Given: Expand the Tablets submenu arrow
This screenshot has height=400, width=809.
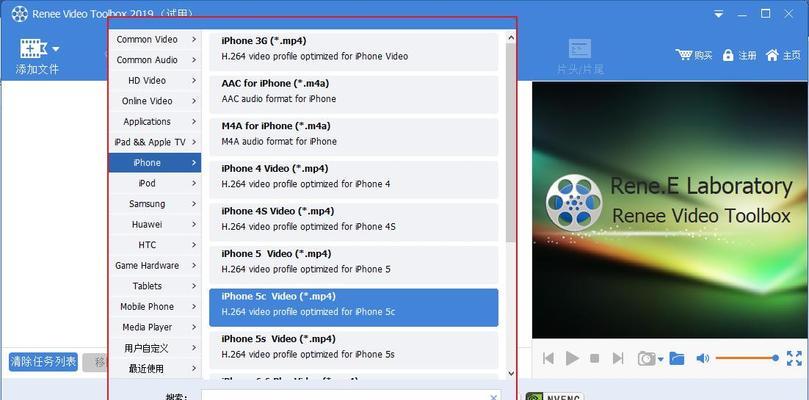Looking at the screenshot, I should (x=194, y=286).
